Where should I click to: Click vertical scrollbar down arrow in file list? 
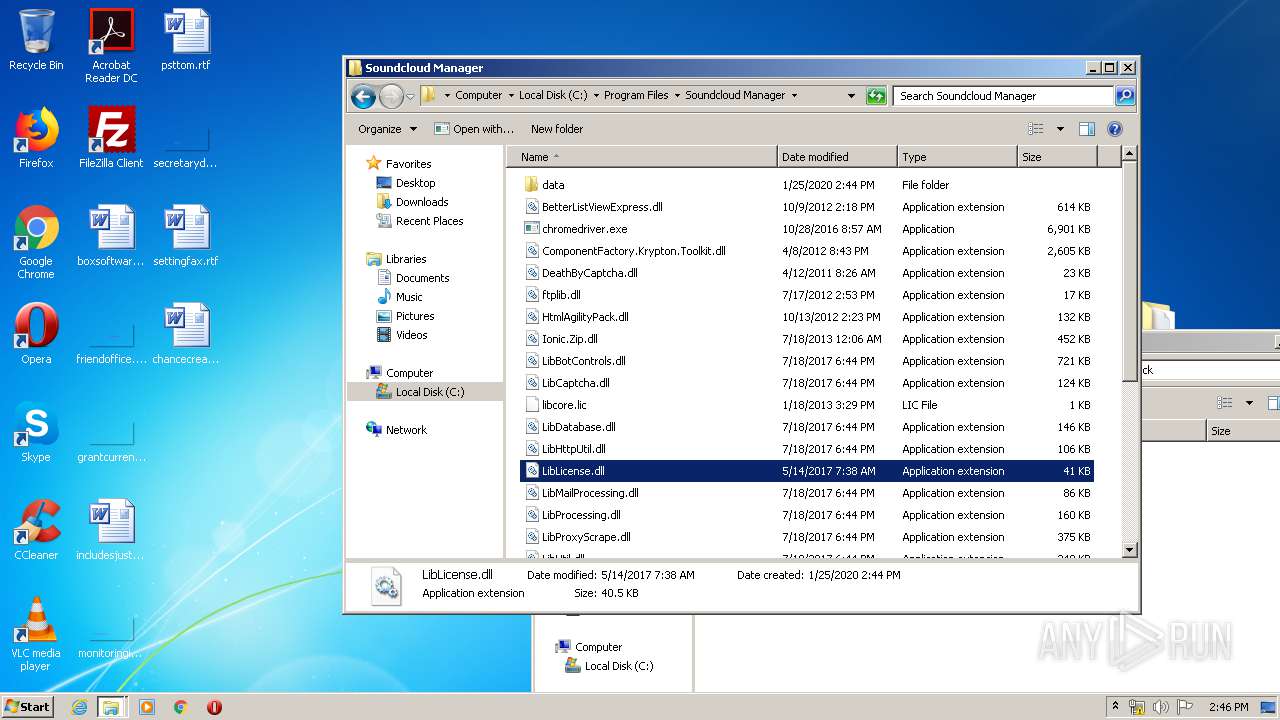tap(1129, 549)
